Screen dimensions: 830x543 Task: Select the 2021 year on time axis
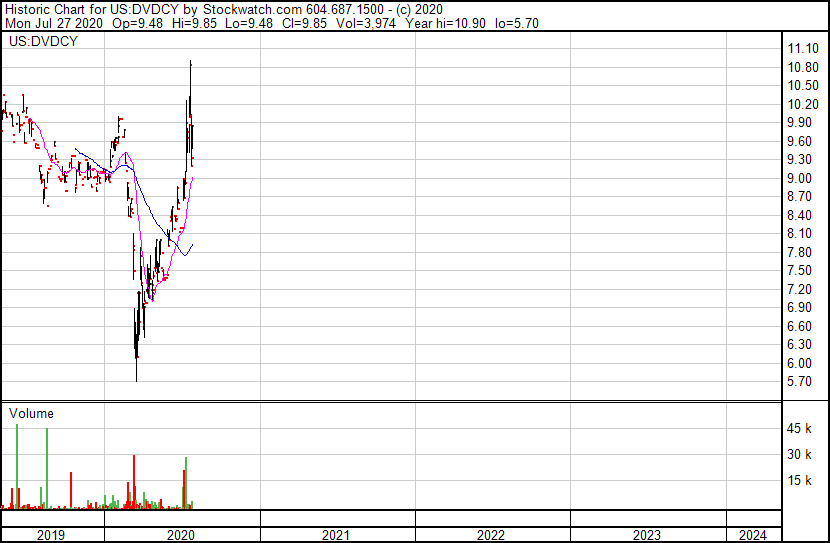coord(336,536)
